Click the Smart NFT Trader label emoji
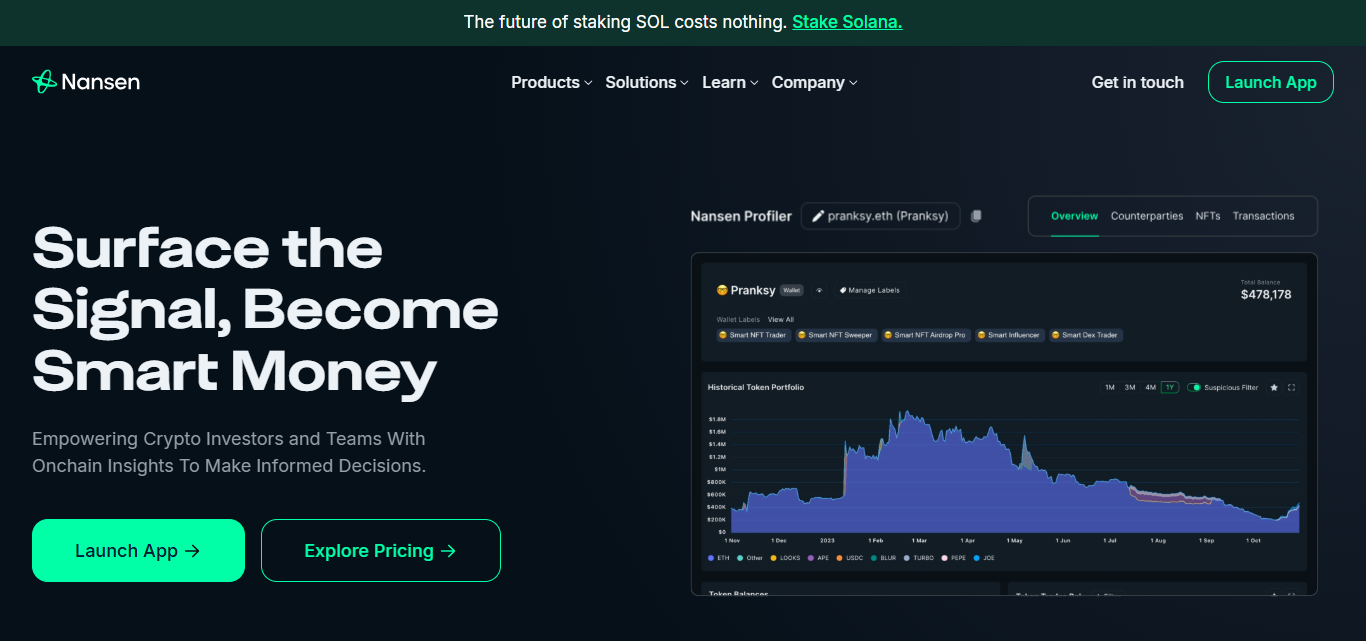The height and width of the screenshot is (641, 1366). pyautogui.click(x=723, y=335)
